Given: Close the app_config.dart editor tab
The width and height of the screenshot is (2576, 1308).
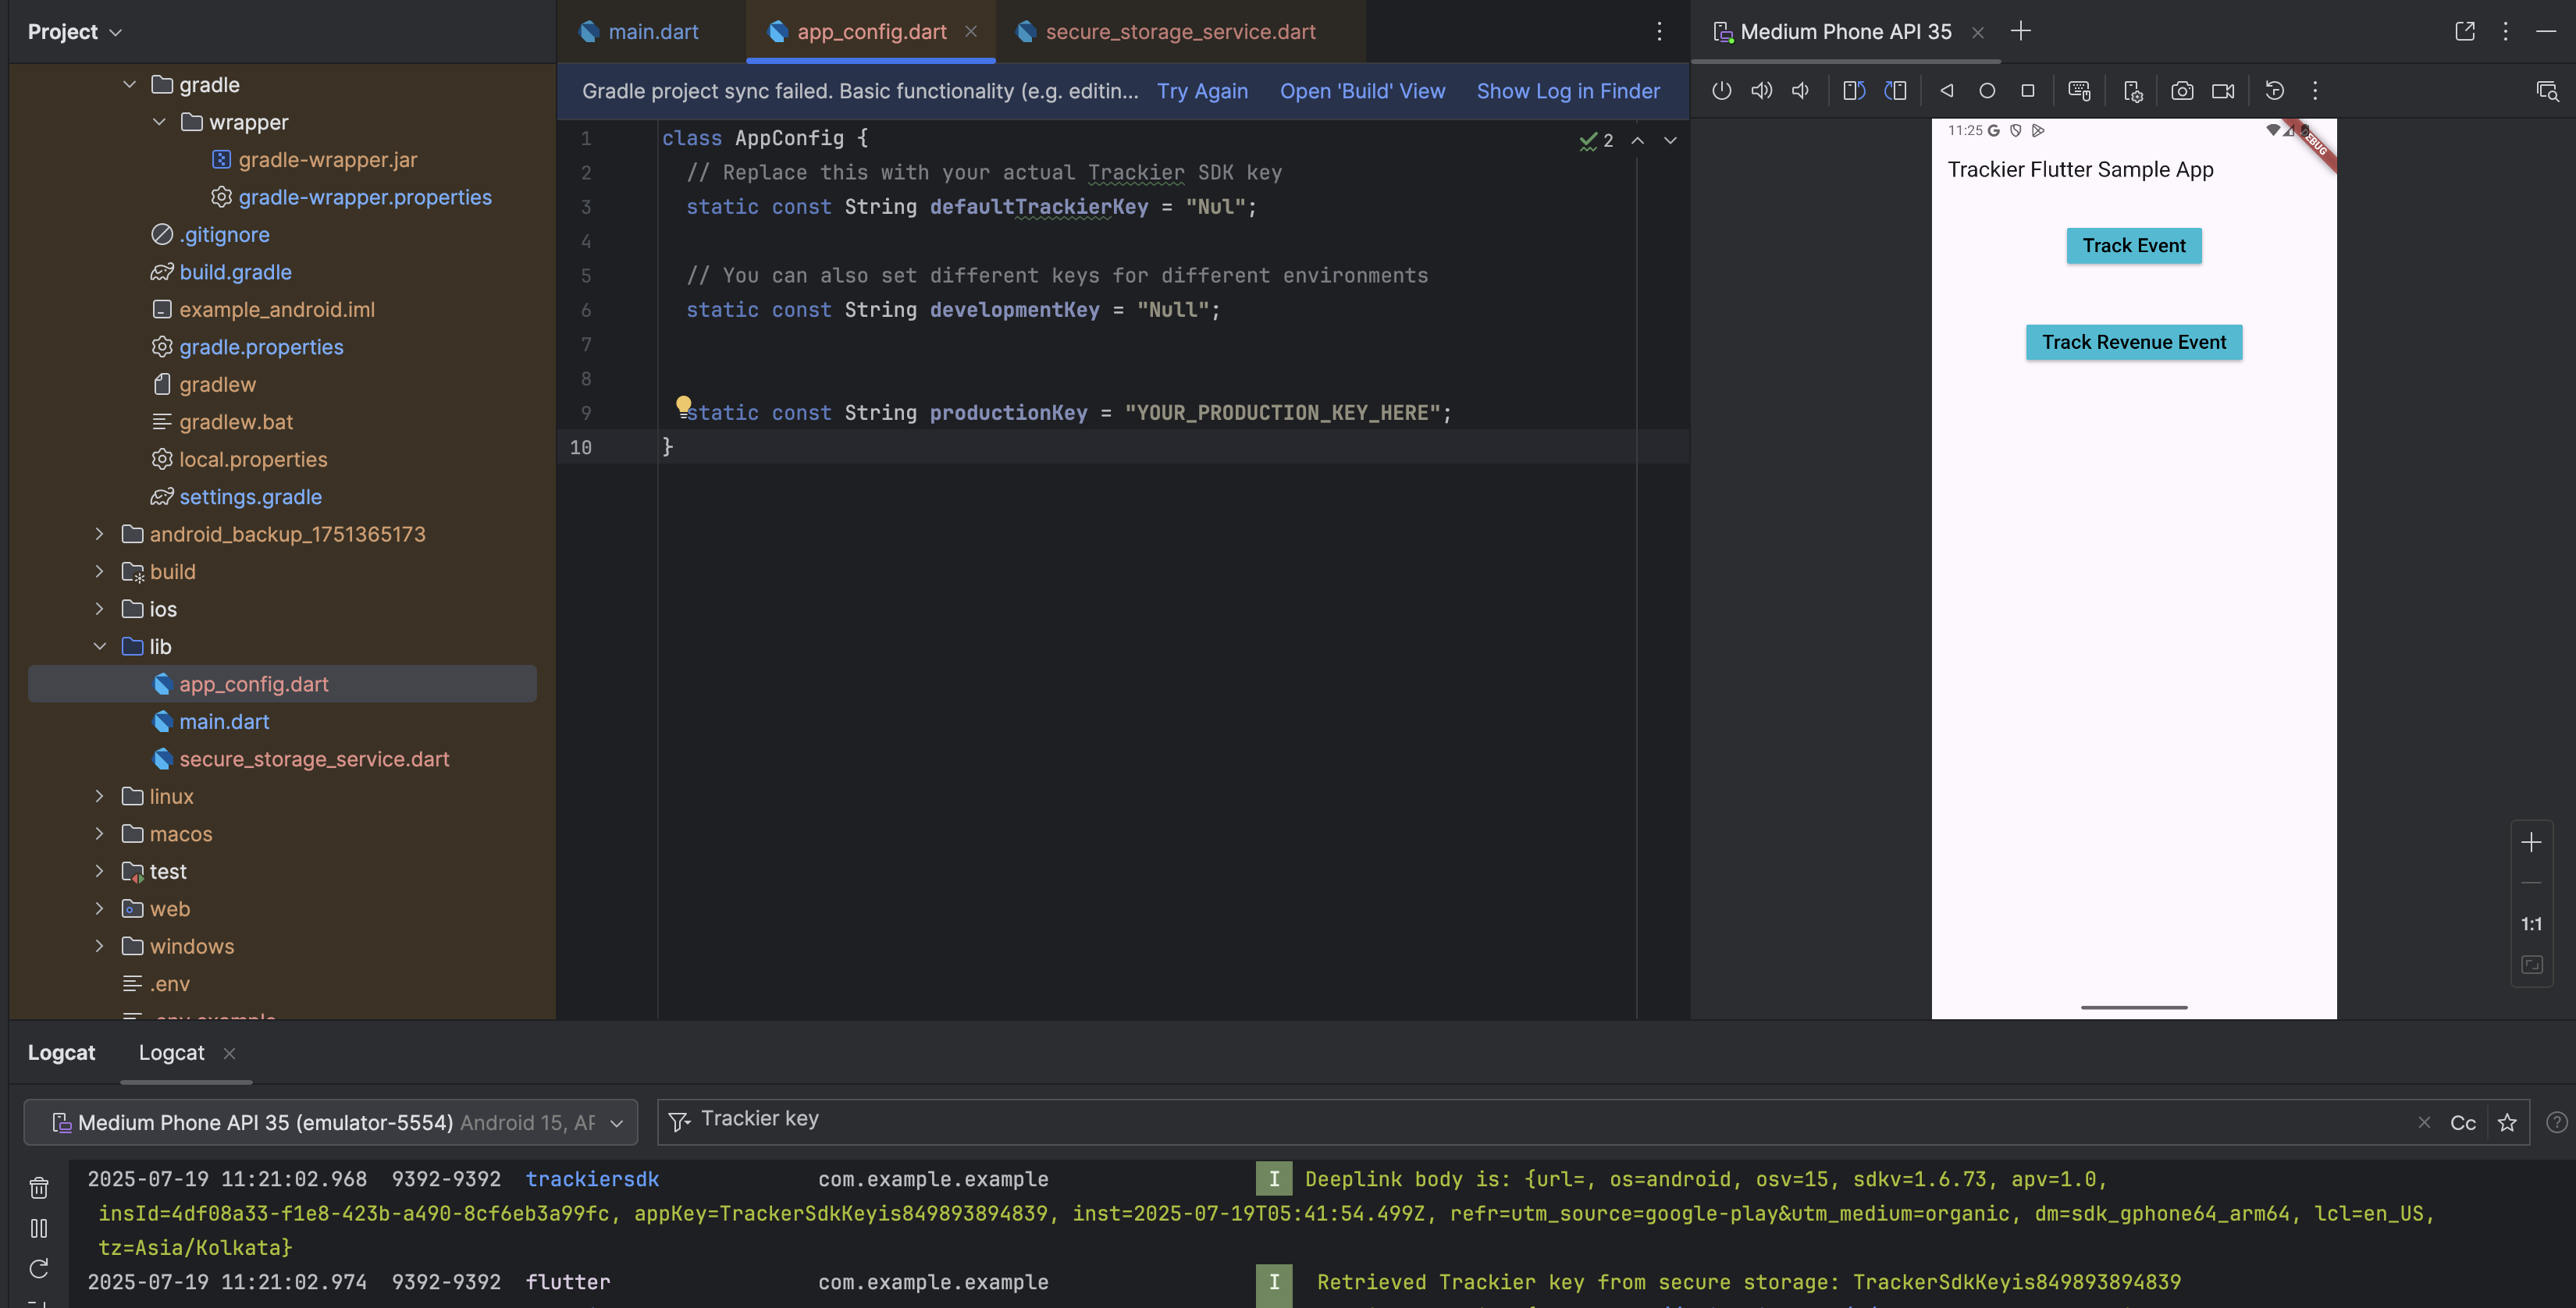Looking at the screenshot, I should [x=971, y=31].
